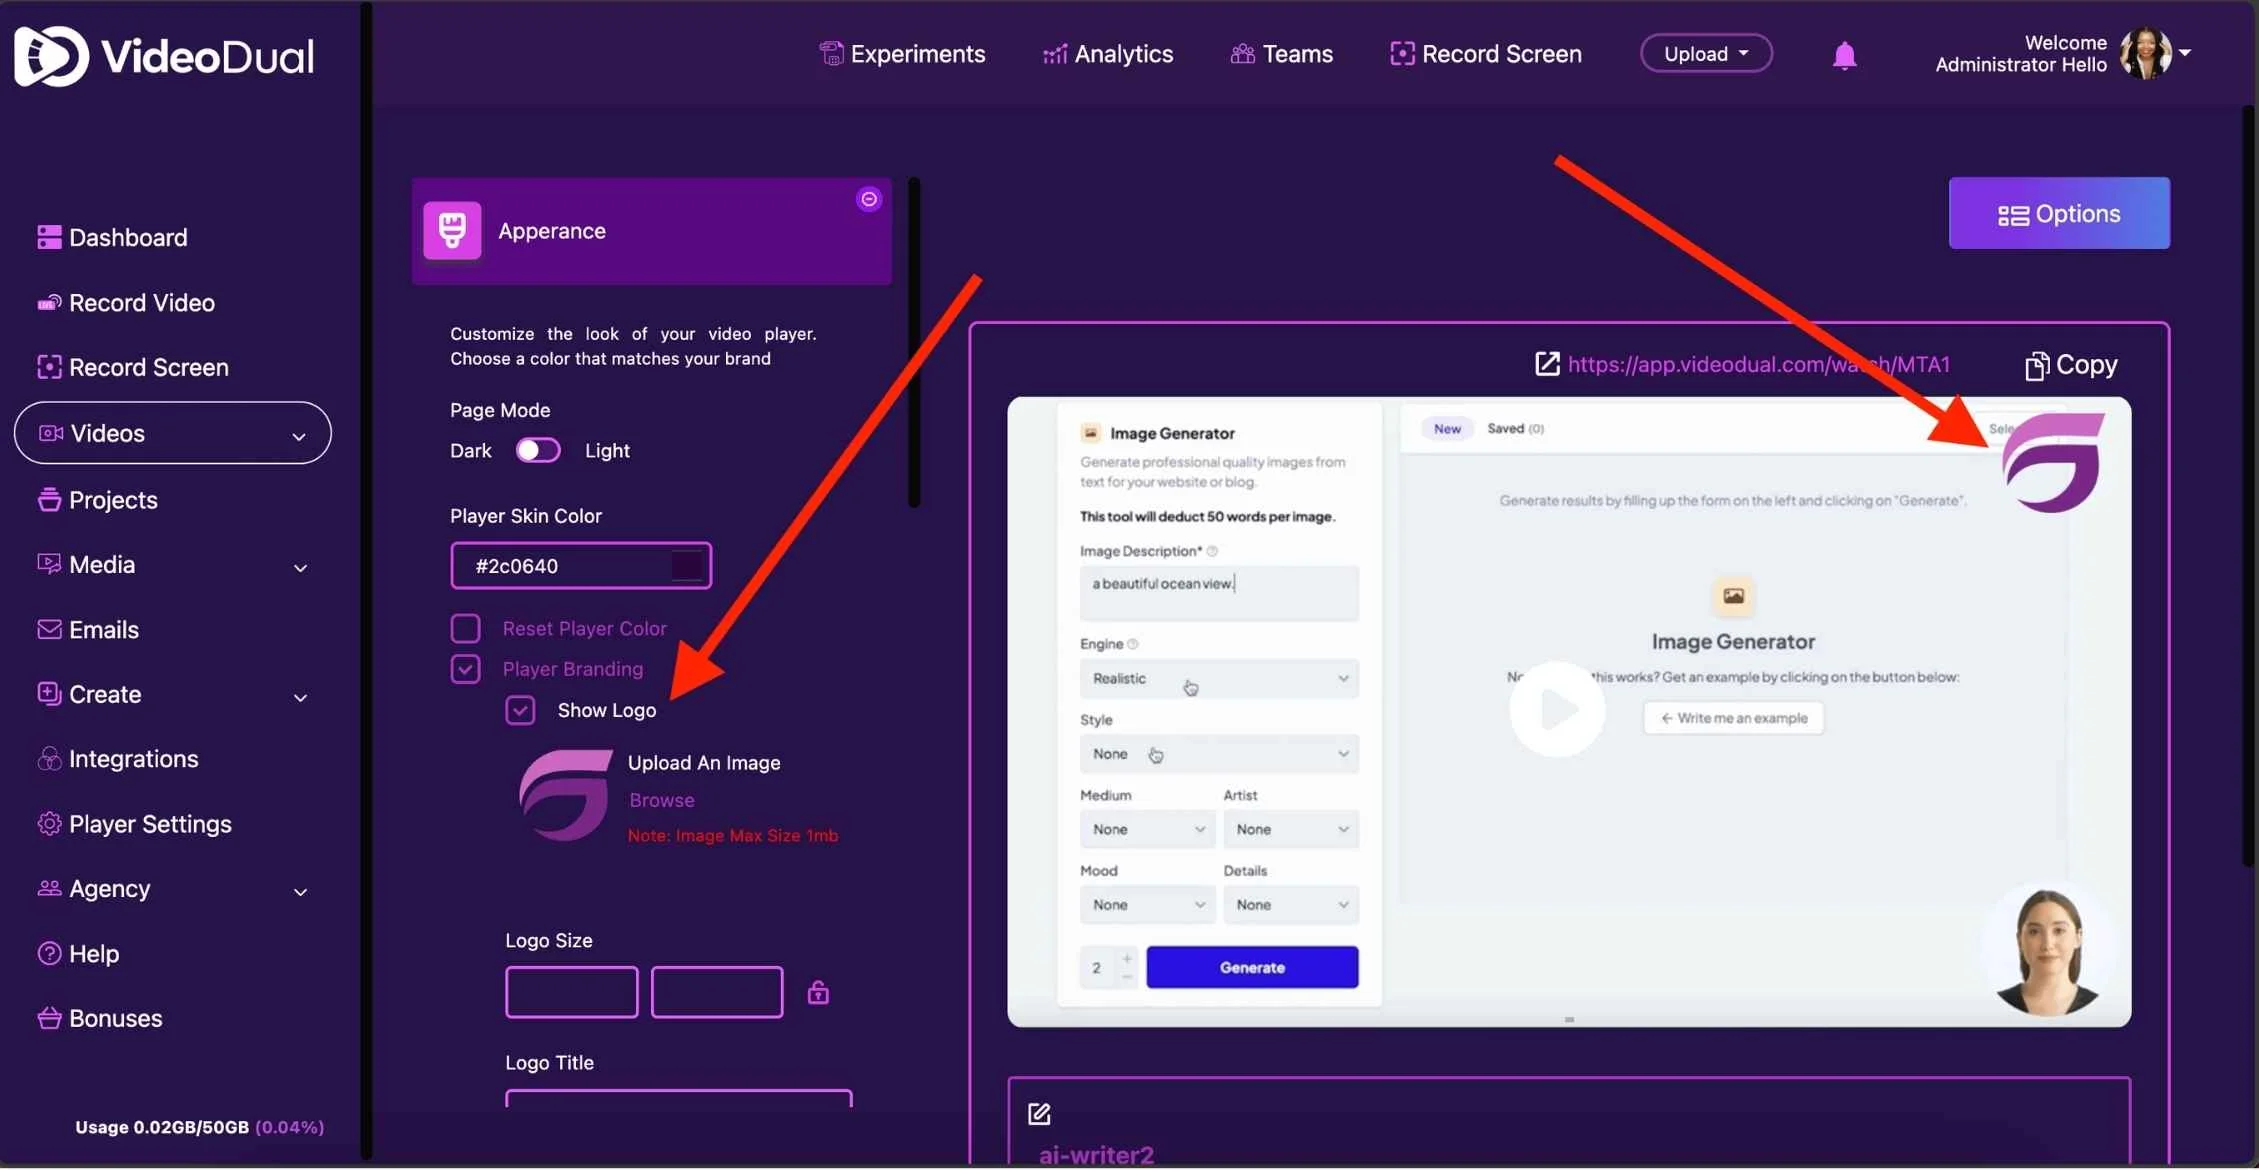The width and height of the screenshot is (2259, 1170).
Task: Click the Player Skin Color swatch
Action: point(687,566)
